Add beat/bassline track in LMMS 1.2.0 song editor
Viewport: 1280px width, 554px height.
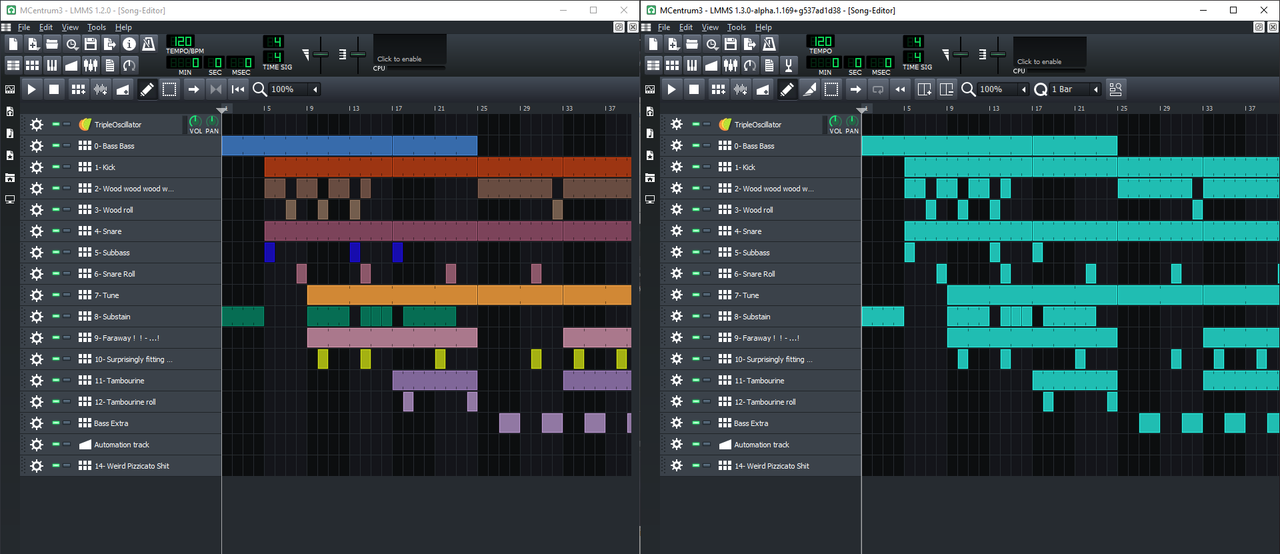77,89
